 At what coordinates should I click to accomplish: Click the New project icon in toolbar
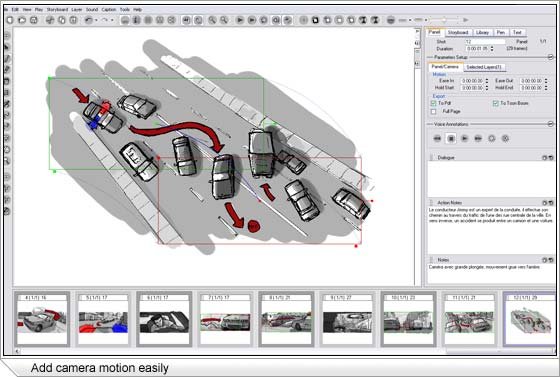[x=10, y=20]
